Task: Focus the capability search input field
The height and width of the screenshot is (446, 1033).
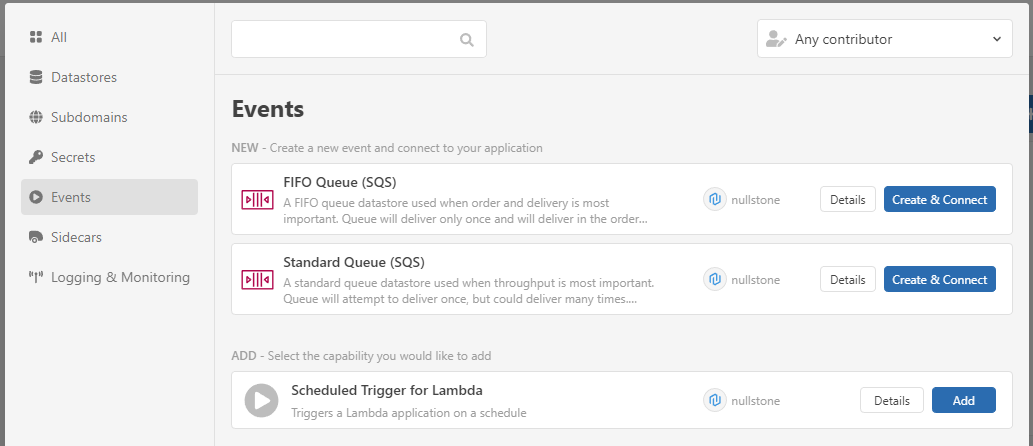Action: pyautogui.click(x=345, y=40)
